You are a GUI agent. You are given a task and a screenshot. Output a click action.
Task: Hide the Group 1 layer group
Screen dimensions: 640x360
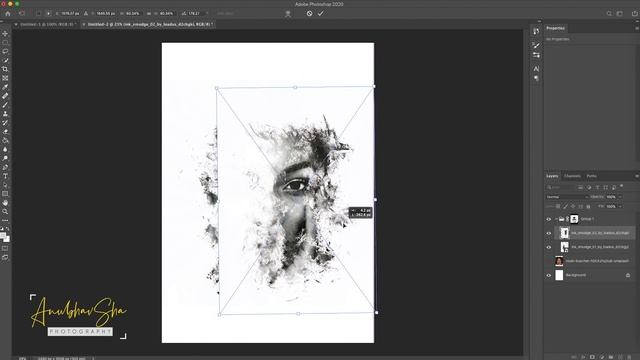pyautogui.click(x=549, y=219)
